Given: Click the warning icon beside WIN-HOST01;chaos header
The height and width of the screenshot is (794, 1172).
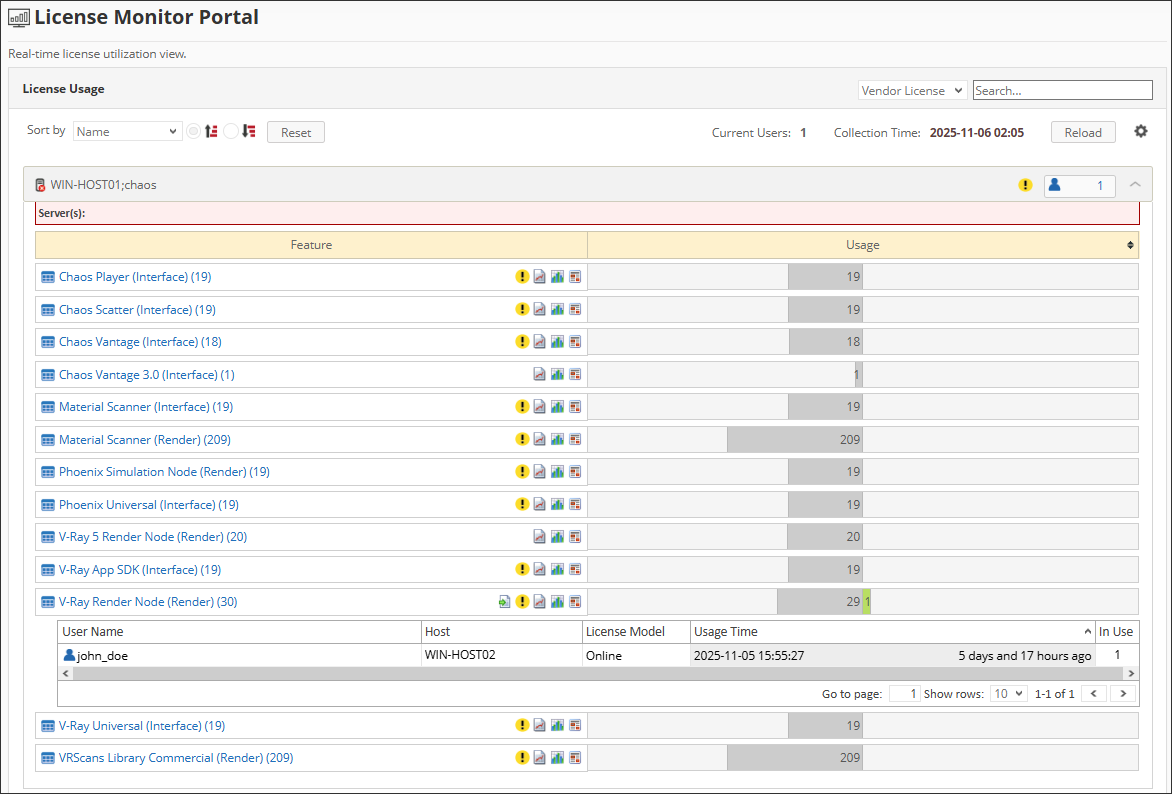Looking at the screenshot, I should pyautogui.click(x=1024, y=185).
